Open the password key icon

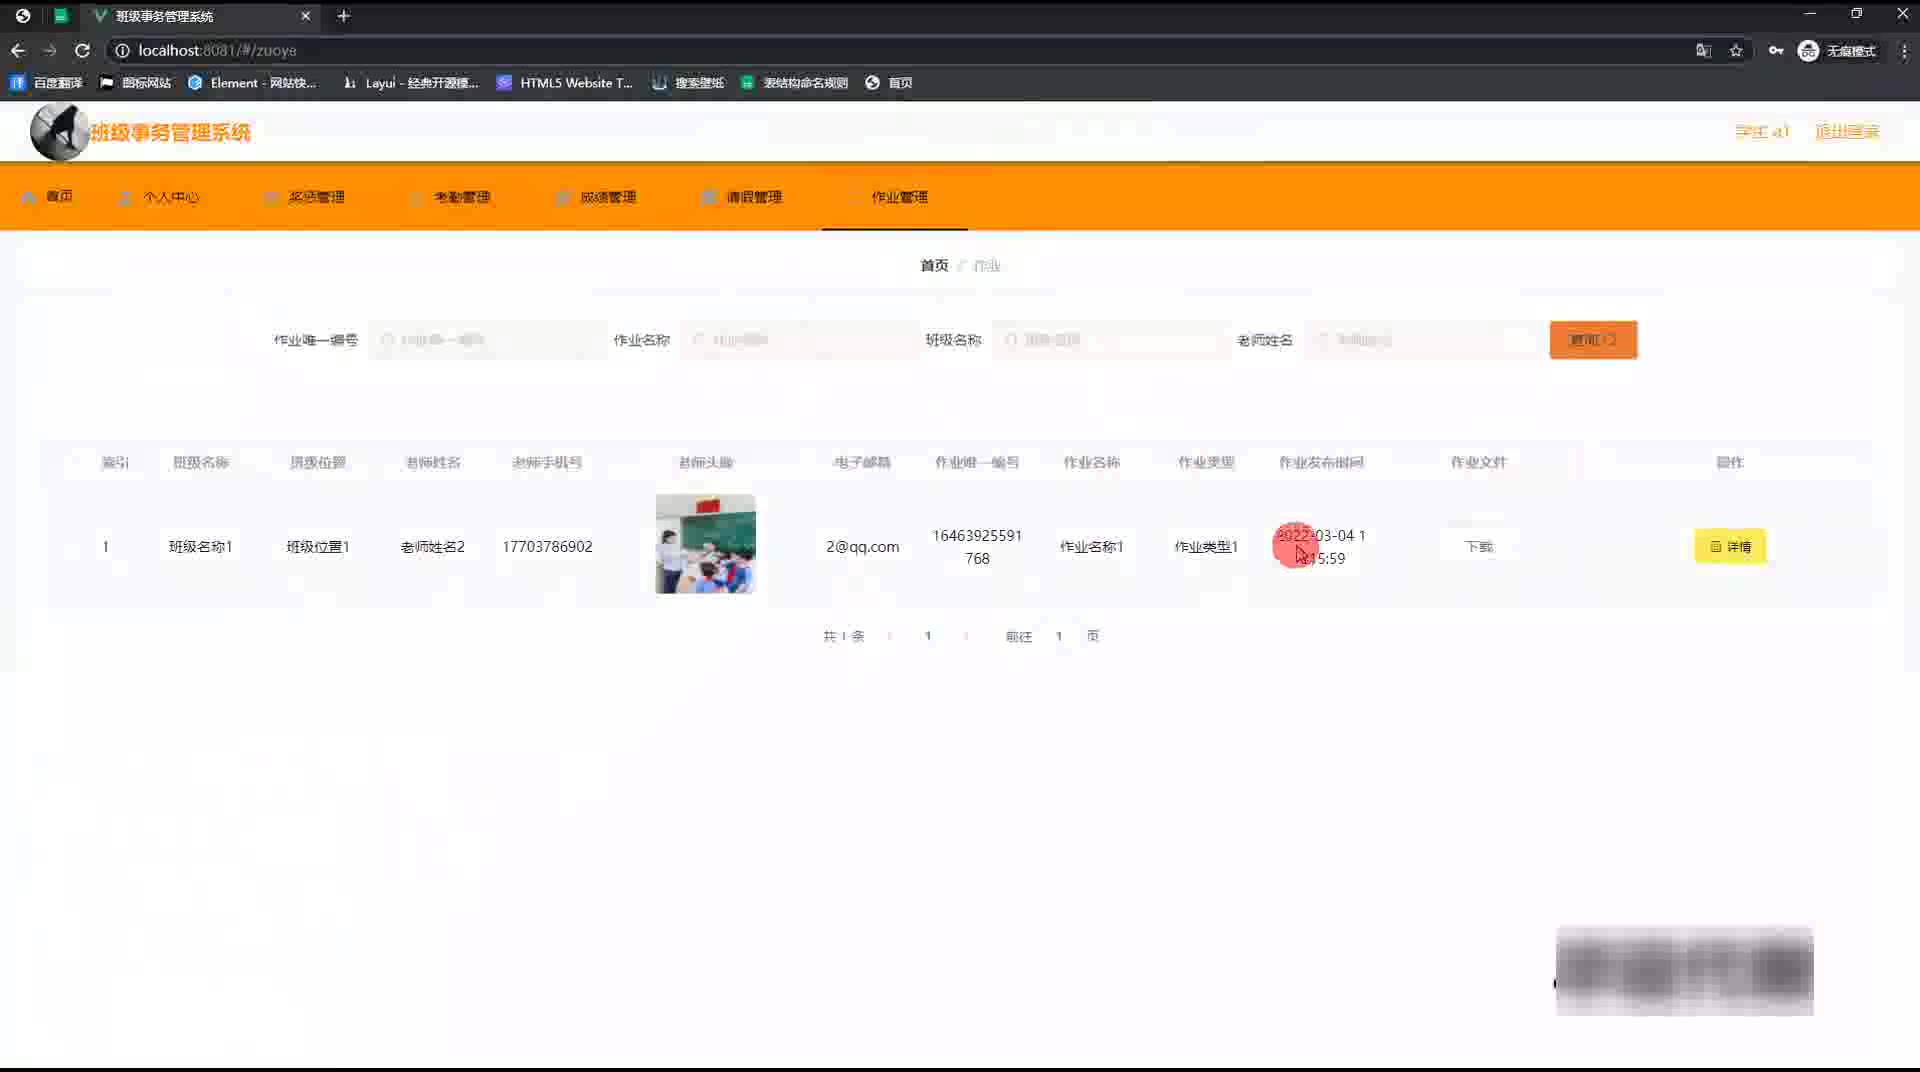(x=1776, y=50)
